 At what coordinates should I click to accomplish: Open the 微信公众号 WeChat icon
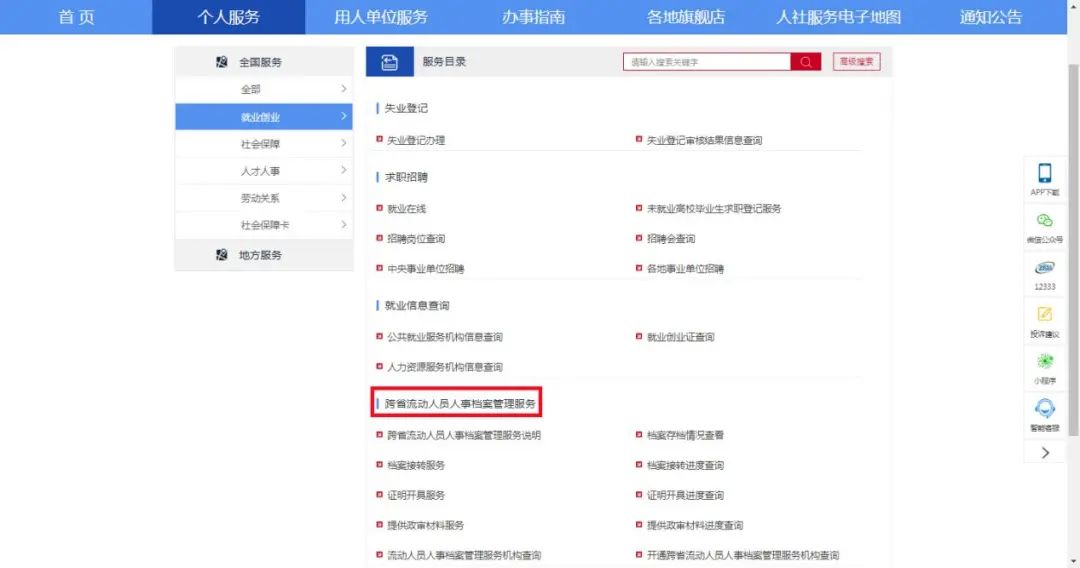click(1044, 220)
